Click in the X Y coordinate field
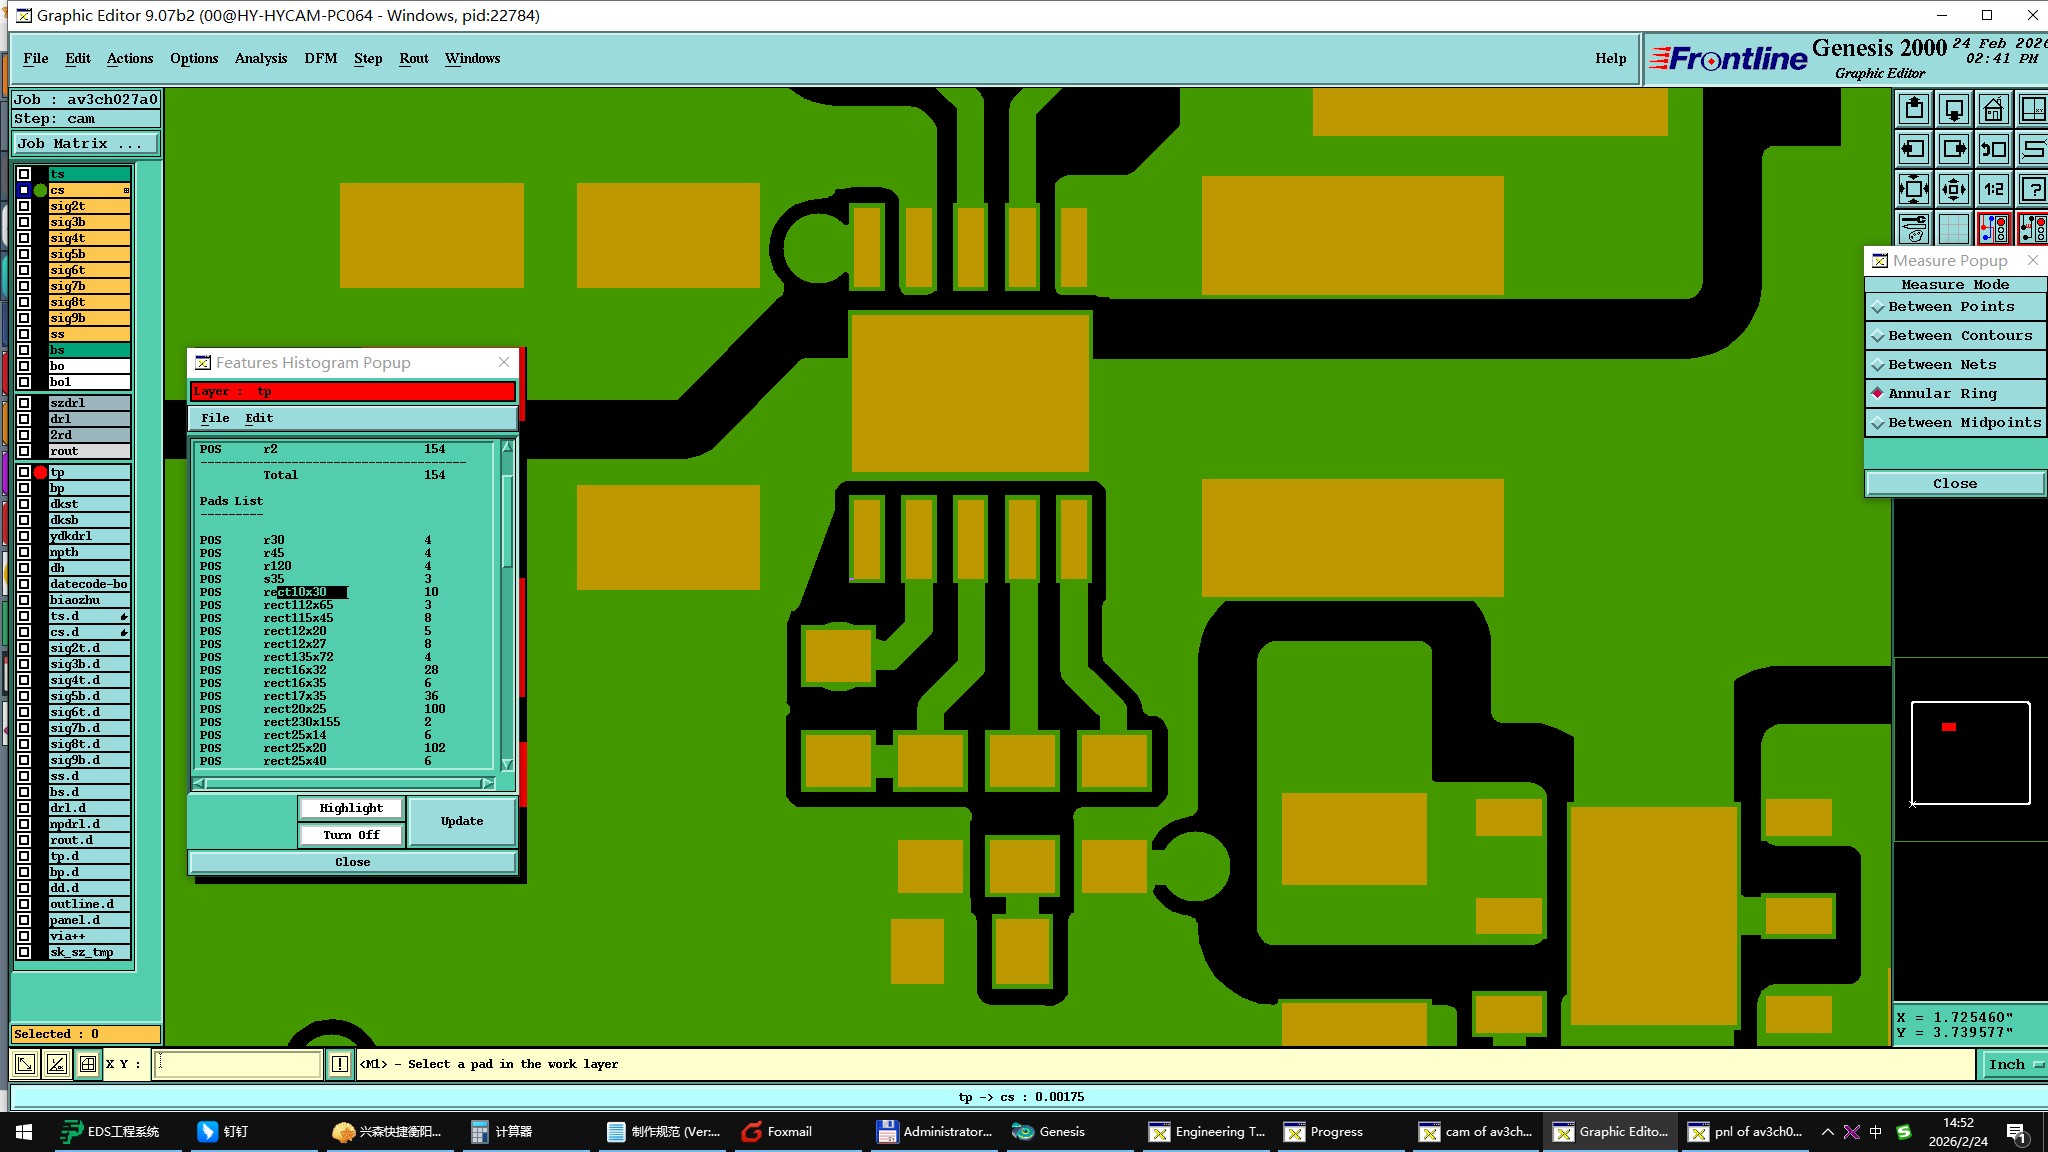2048x1152 pixels. pos(238,1064)
